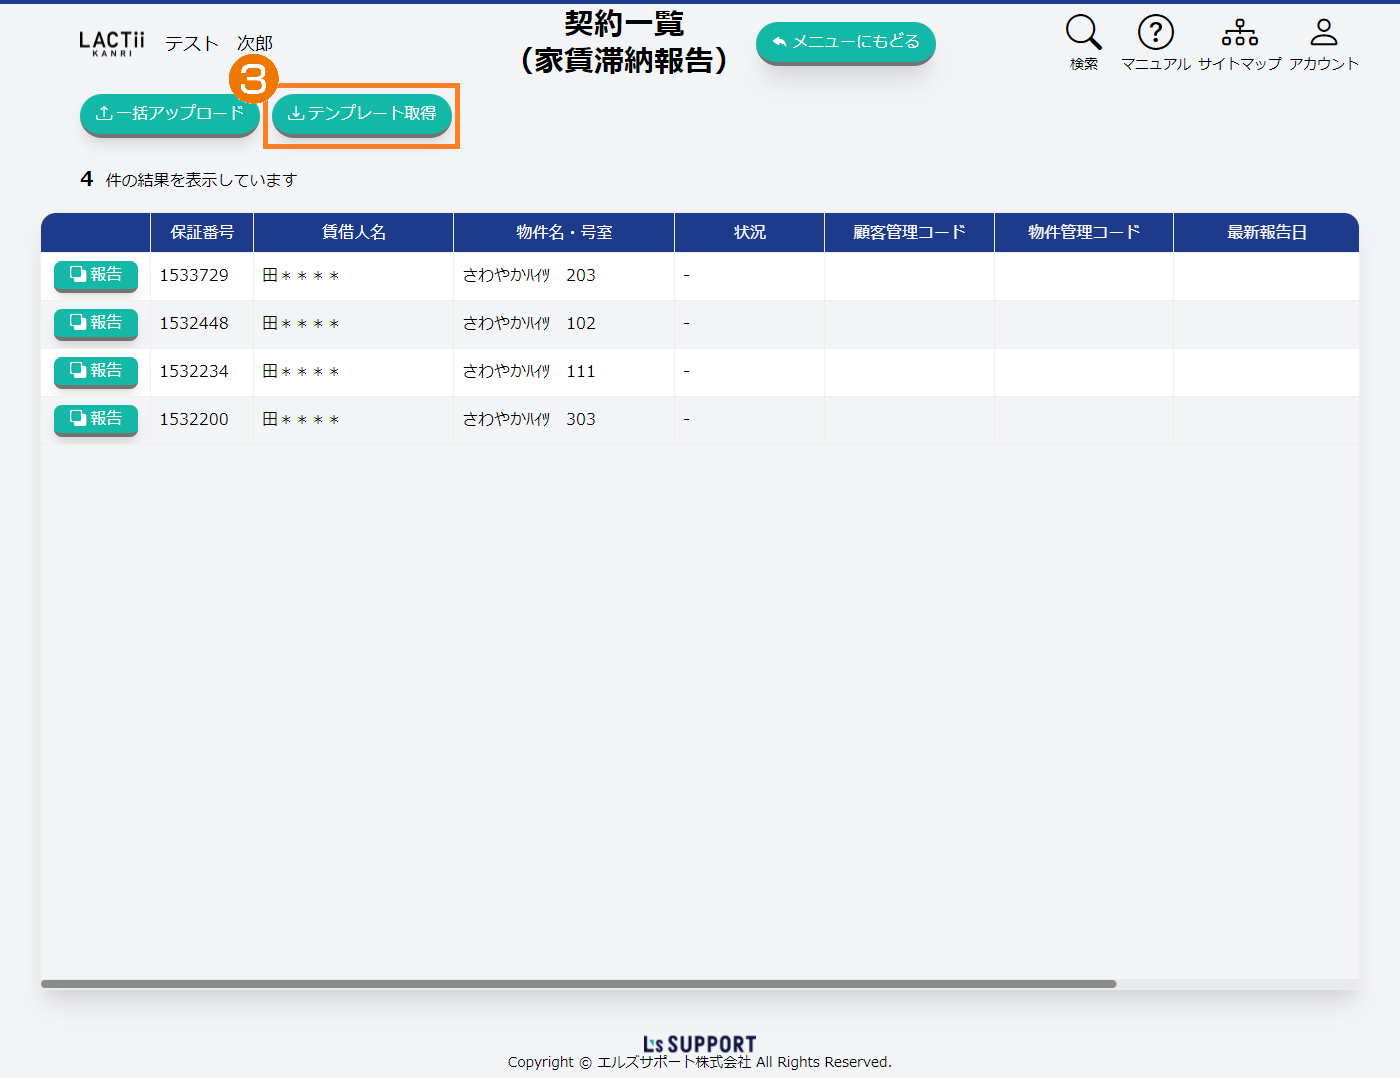Open the manual help icon
The width and height of the screenshot is (1400, 1078).
(1155, 33)
